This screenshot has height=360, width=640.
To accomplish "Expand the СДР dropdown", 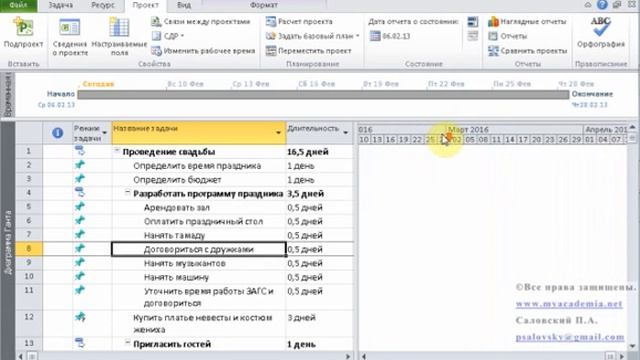I will pyautogui.click(x=168, y=36).
